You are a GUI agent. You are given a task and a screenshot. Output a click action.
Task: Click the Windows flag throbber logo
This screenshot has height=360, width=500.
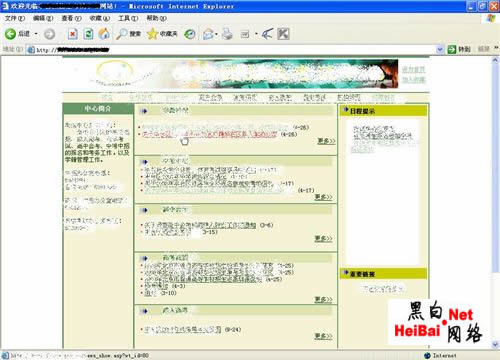(491, 18)
